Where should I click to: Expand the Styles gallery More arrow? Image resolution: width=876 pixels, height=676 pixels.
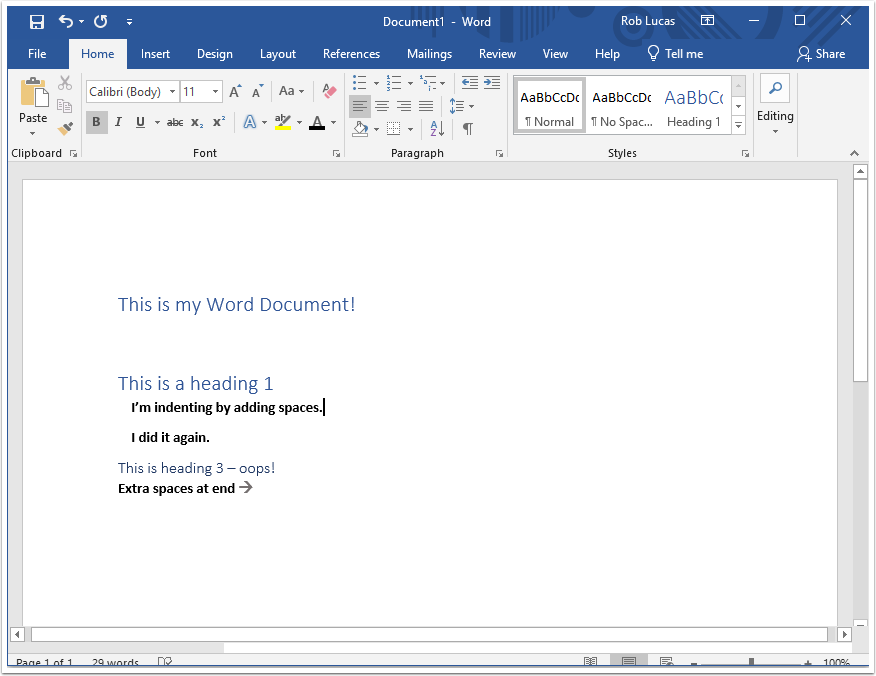739,125
